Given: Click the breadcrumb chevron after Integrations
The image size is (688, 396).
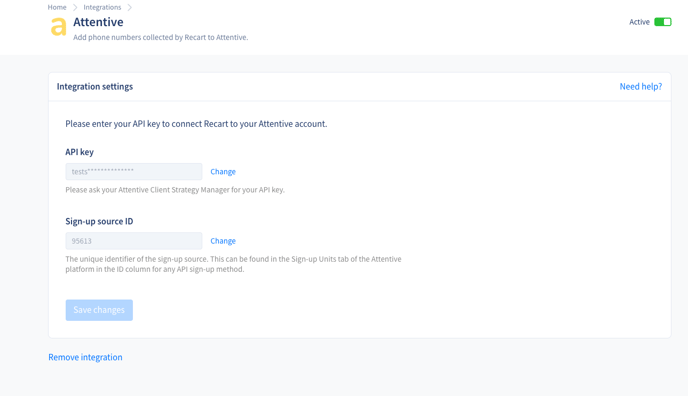Looking at the screenshot, I should (129, 7).
